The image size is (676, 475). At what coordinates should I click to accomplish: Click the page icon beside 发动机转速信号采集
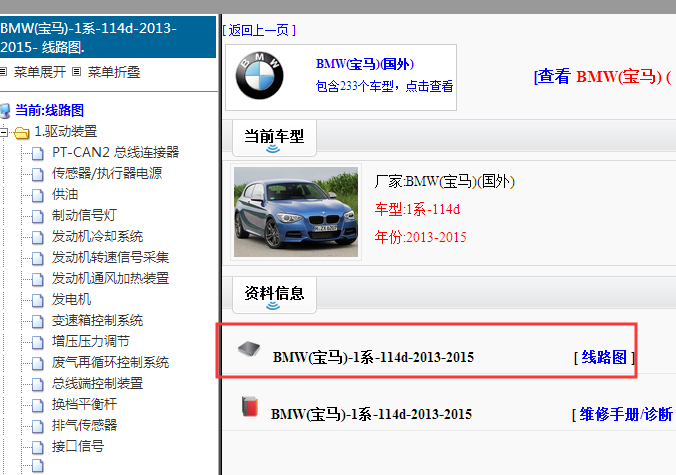click(x=38, y=258)
